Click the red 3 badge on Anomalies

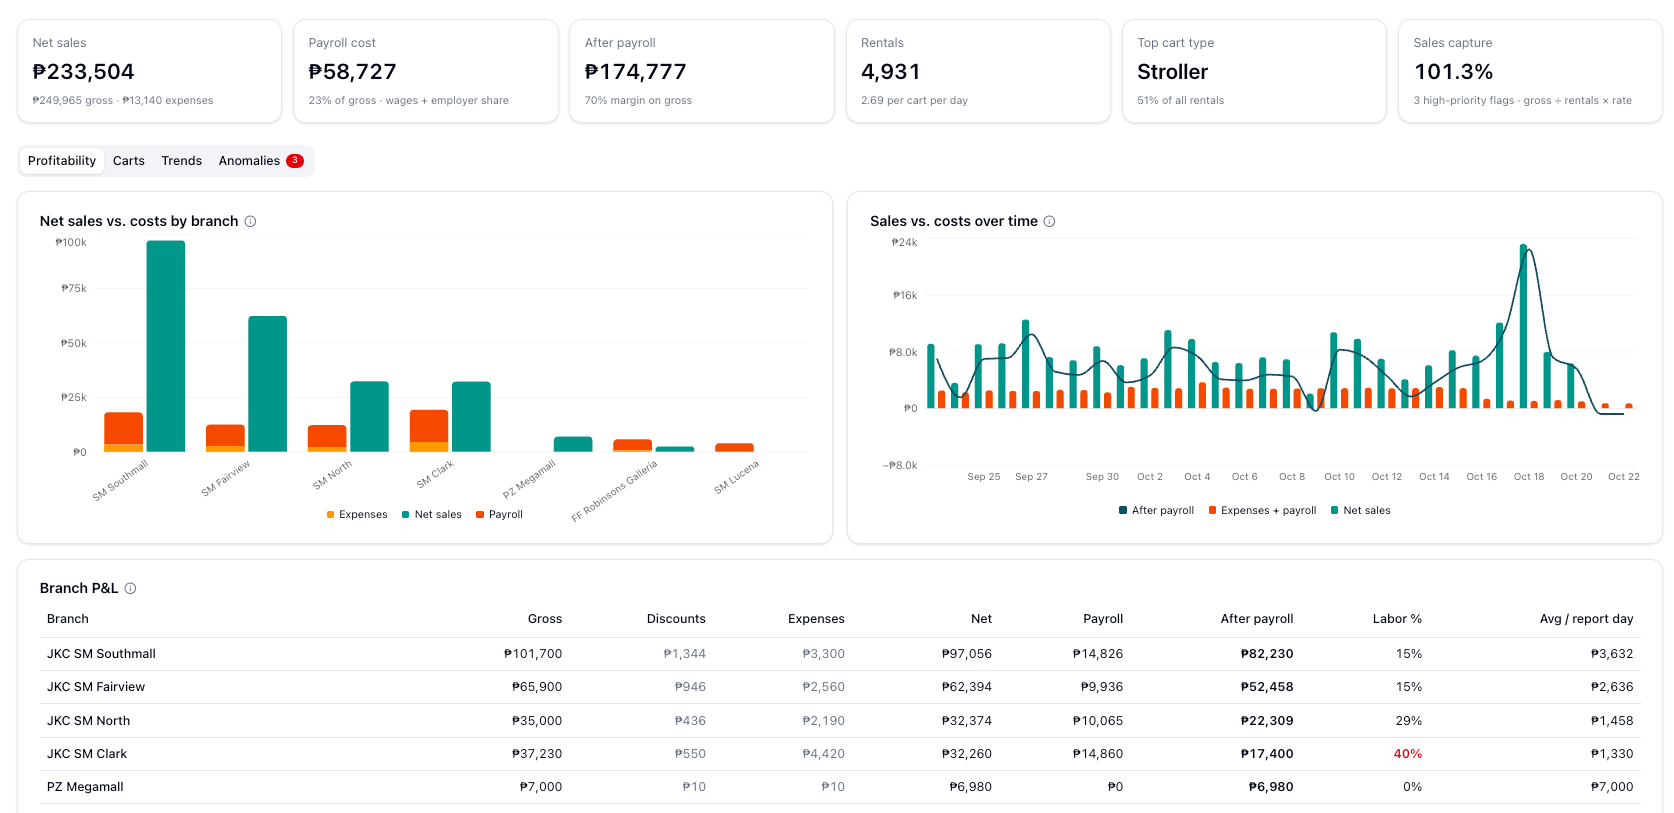(295, 161)
